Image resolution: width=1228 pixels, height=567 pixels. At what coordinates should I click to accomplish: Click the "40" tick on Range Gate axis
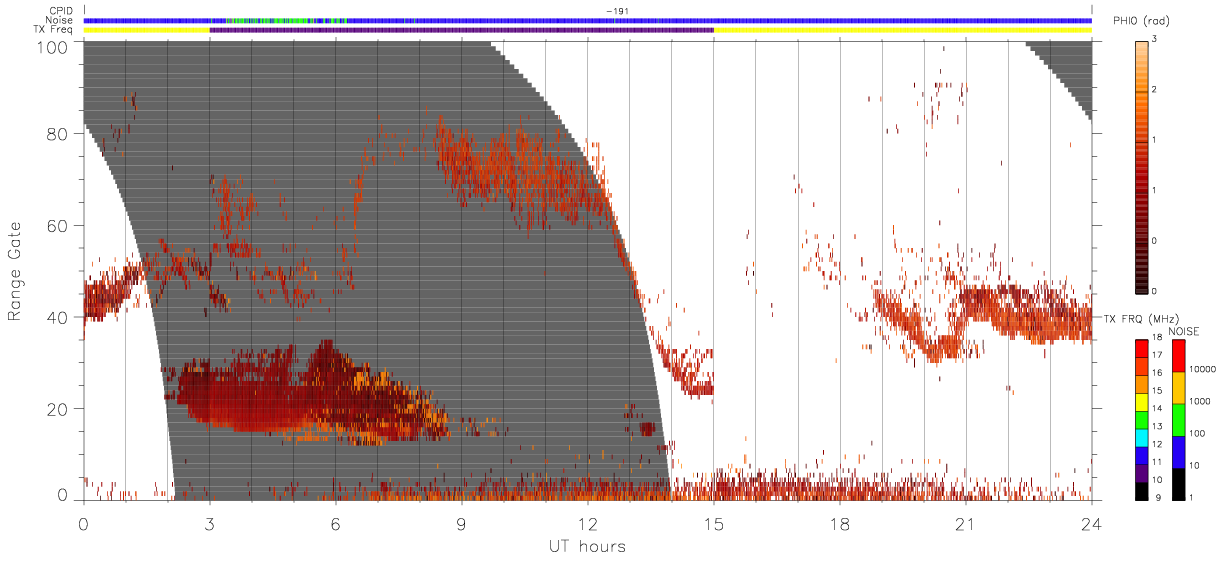coord(58,317)
